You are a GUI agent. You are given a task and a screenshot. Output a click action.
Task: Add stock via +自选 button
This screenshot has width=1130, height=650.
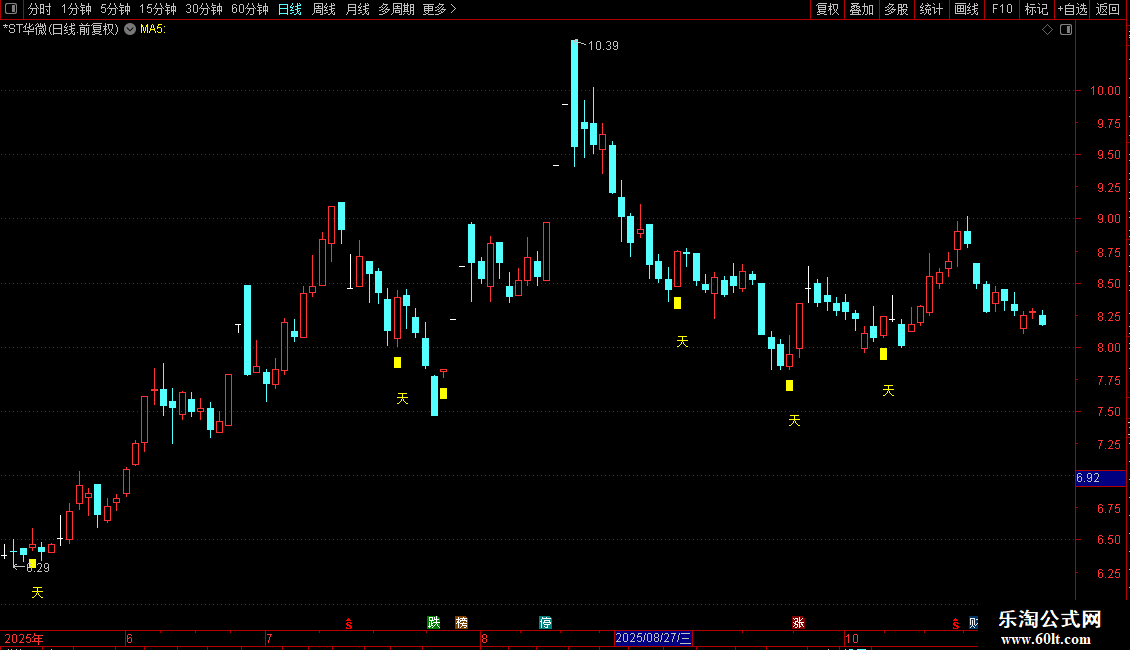tap(1072, 9)
